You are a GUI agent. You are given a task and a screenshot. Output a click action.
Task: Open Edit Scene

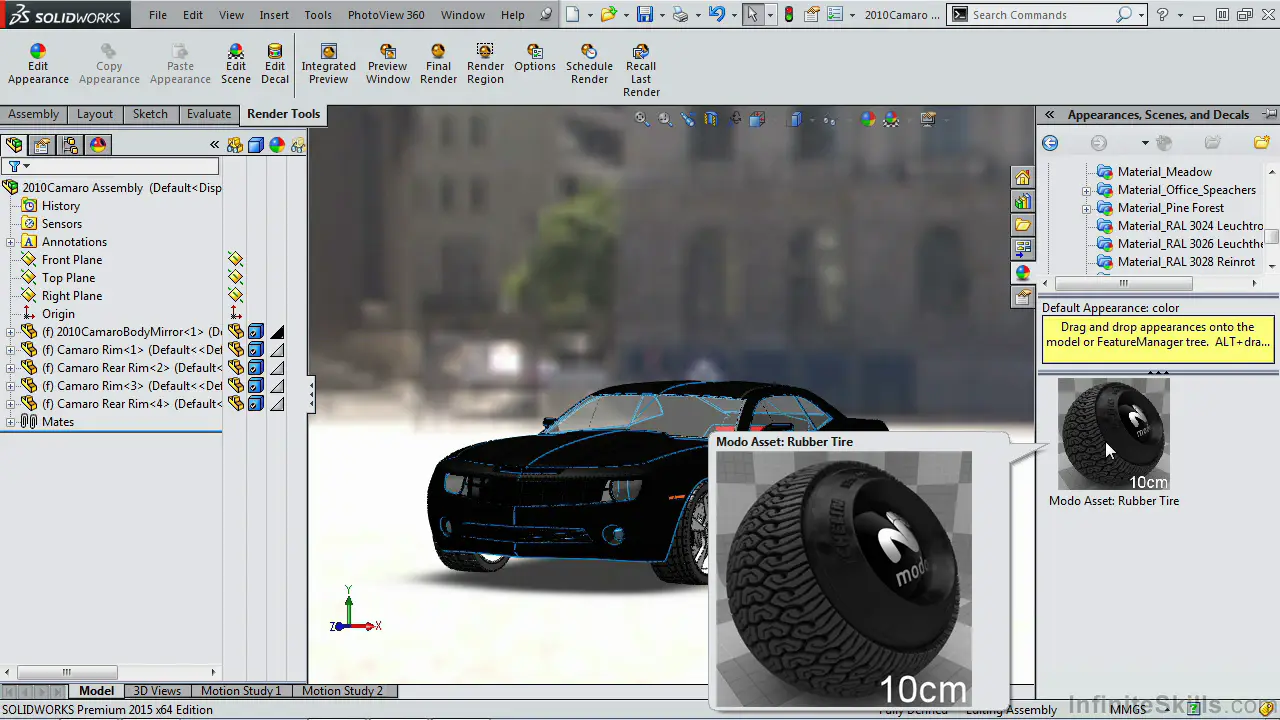tap(236, 65)
